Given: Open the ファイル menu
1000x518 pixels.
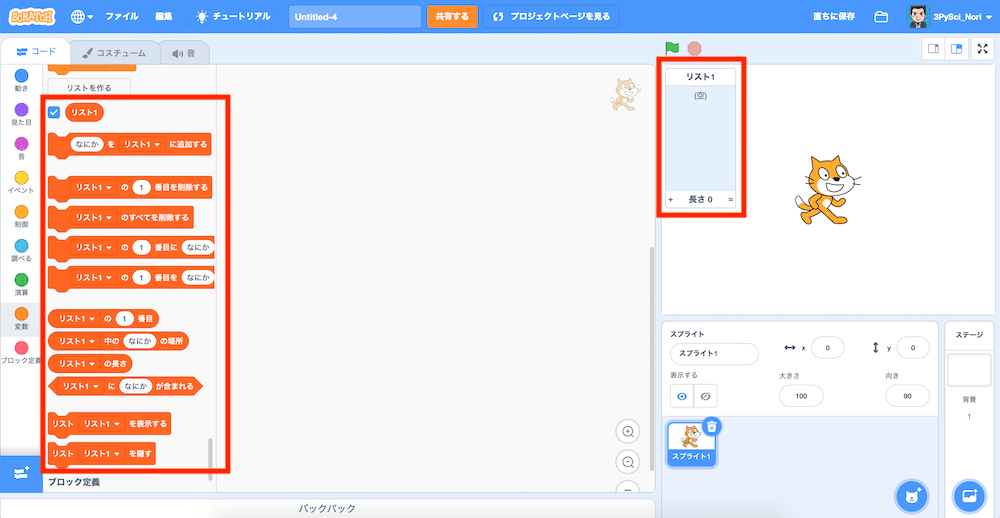Looking at the screenshot, I should (x=122, y=17).
